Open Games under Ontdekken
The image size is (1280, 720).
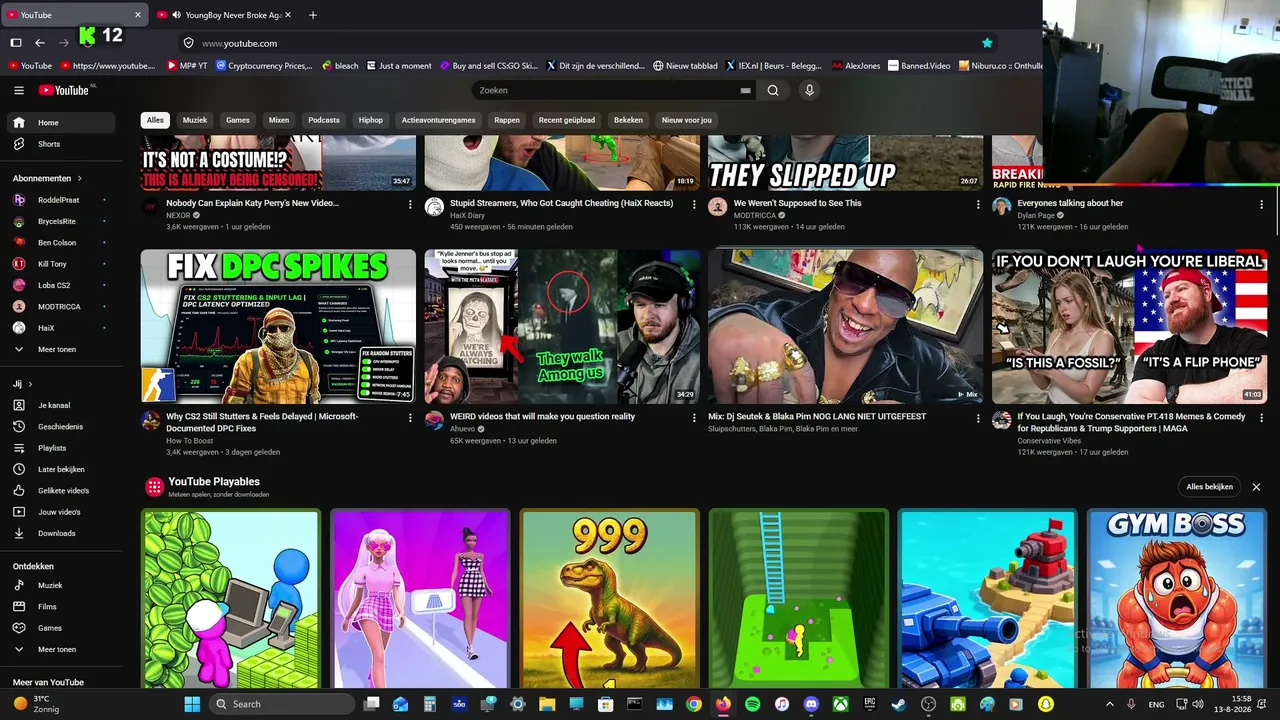pos(63,628)
